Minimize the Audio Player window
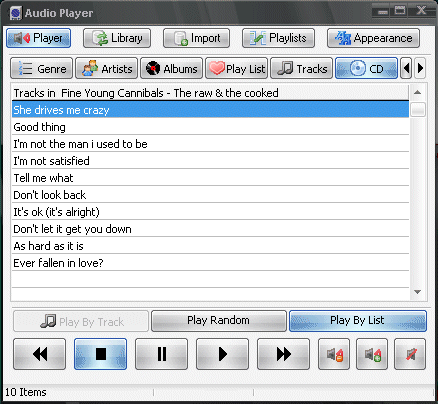Screen dimensions: 438x404 point(383,11)
